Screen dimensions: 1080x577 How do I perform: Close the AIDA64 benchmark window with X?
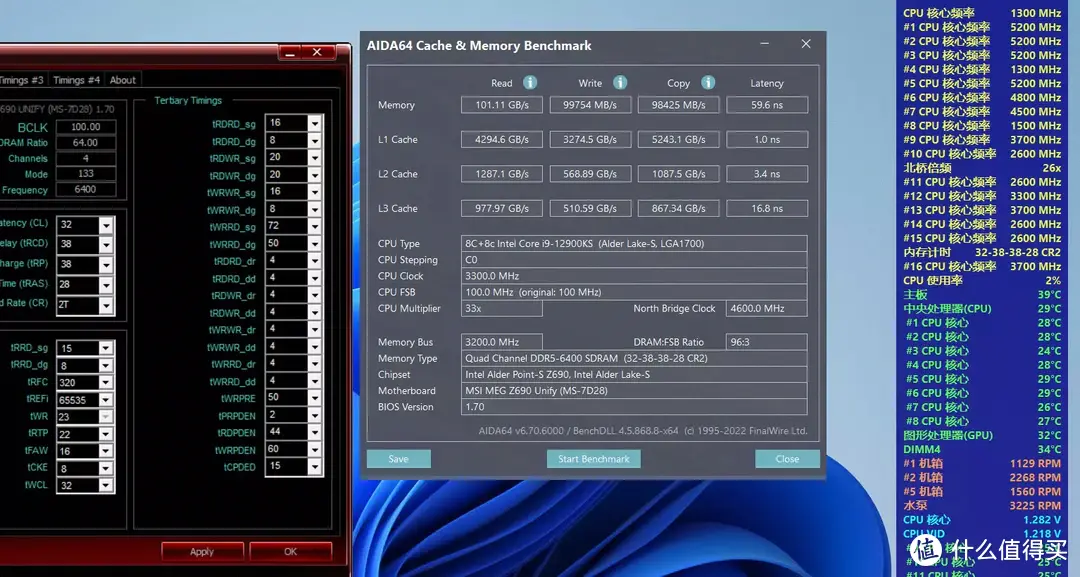(x=806, y=44)
